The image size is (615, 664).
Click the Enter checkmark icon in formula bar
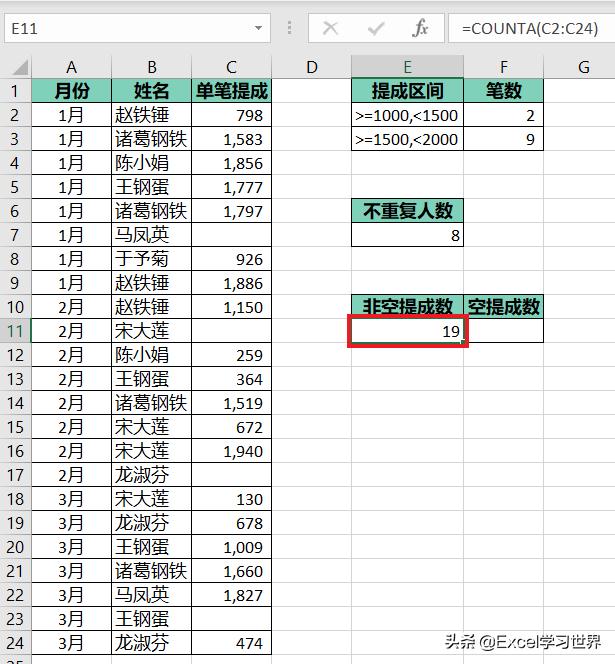(375, 28)
